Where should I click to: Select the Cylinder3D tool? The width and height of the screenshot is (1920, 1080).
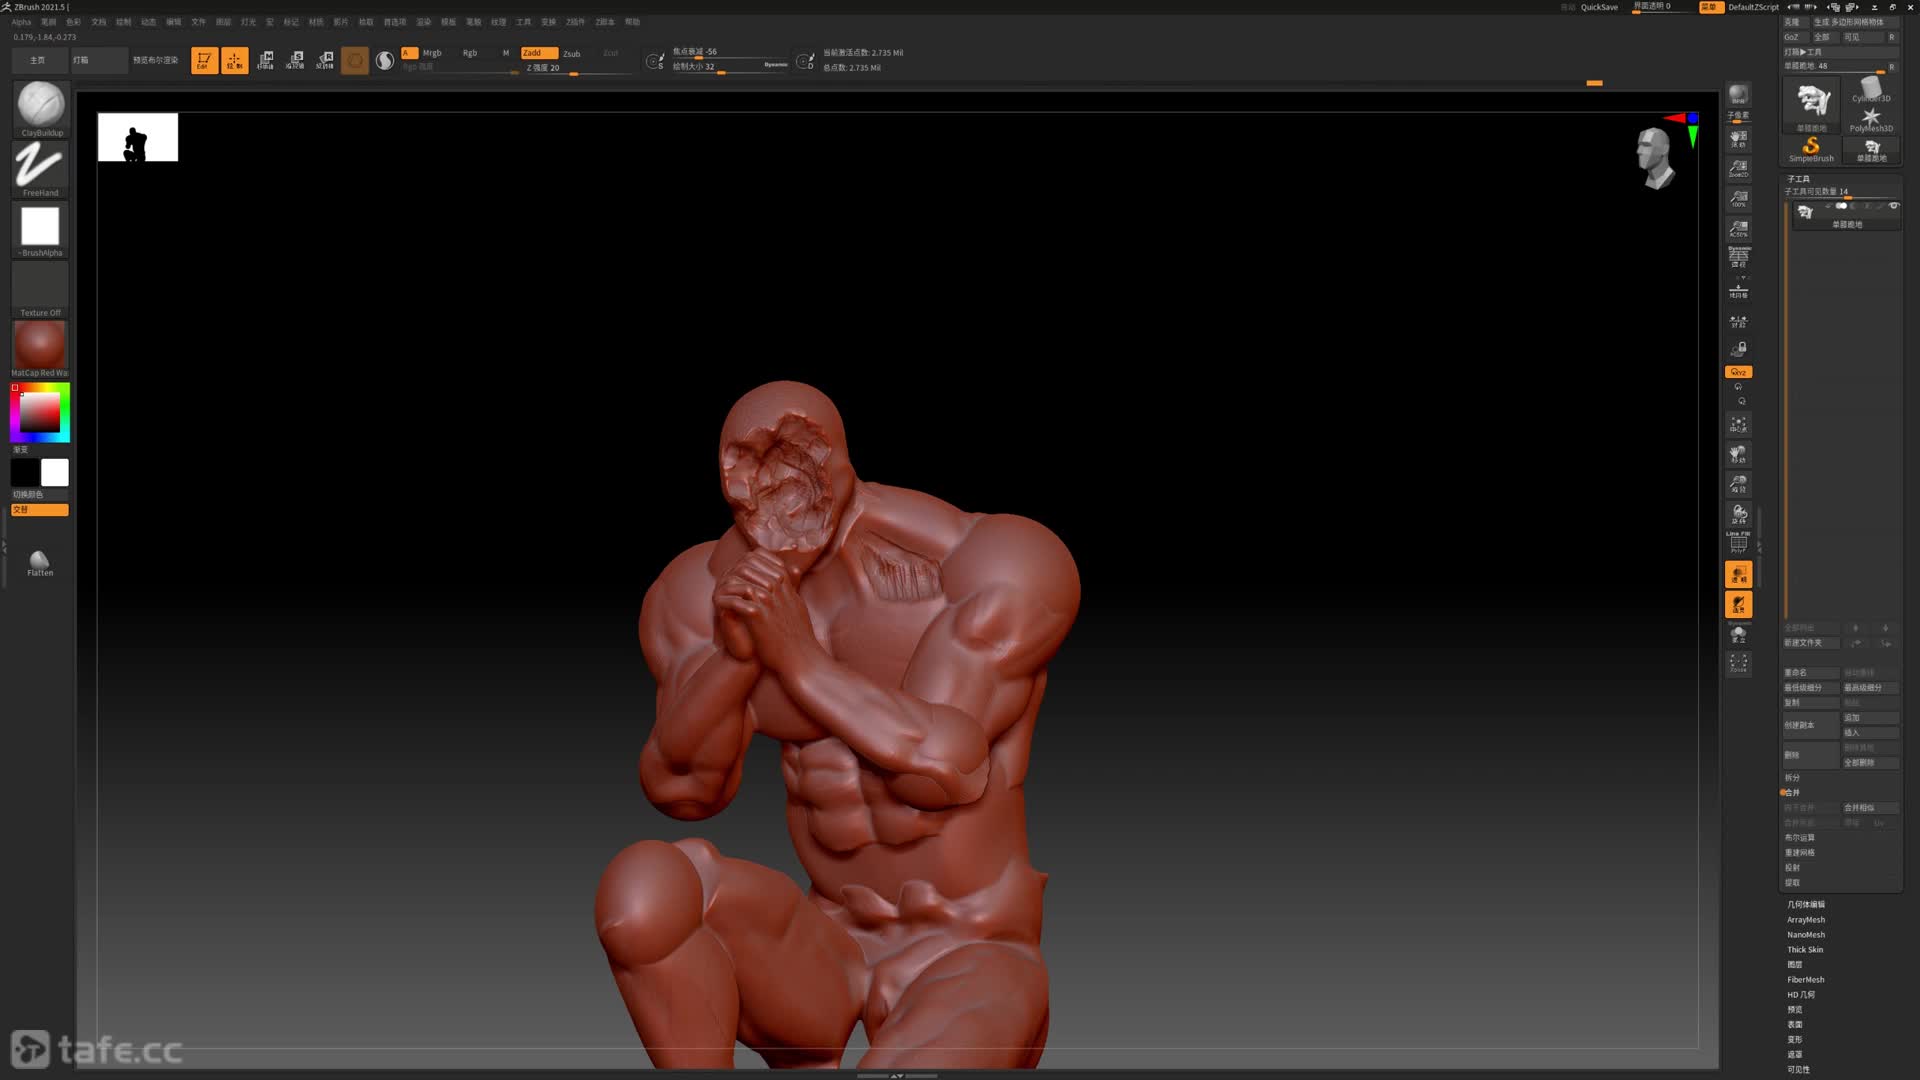coord(1871,90)
